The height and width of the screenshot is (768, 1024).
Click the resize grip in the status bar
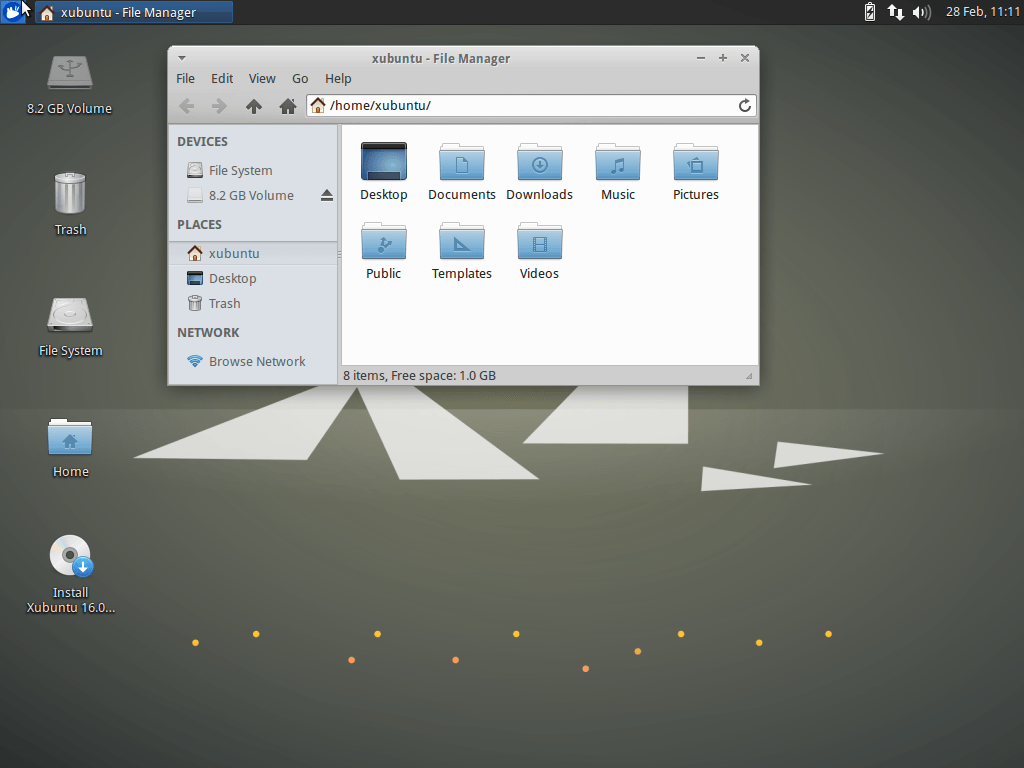tap(749, 376)
